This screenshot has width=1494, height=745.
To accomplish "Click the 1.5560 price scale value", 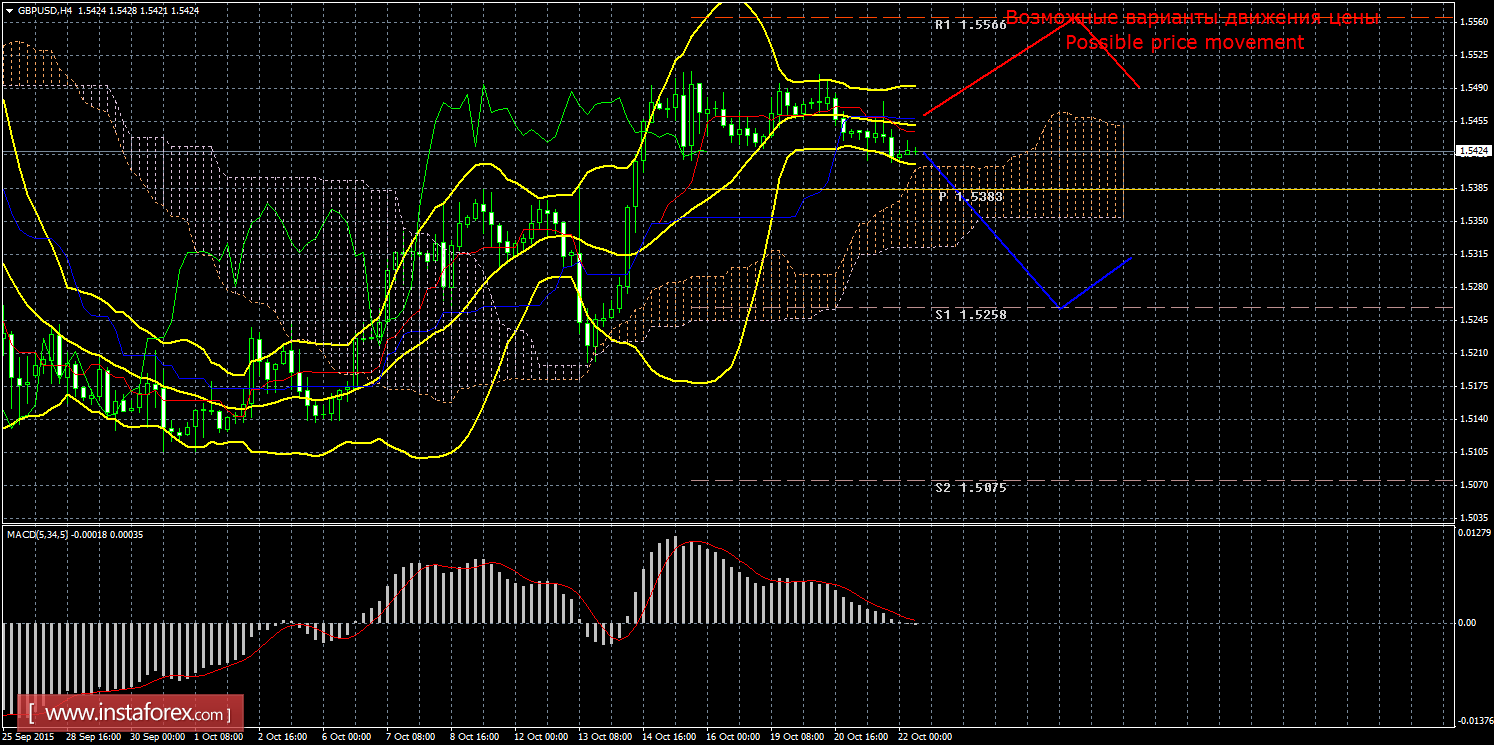I will click(x=1472, y=22).
